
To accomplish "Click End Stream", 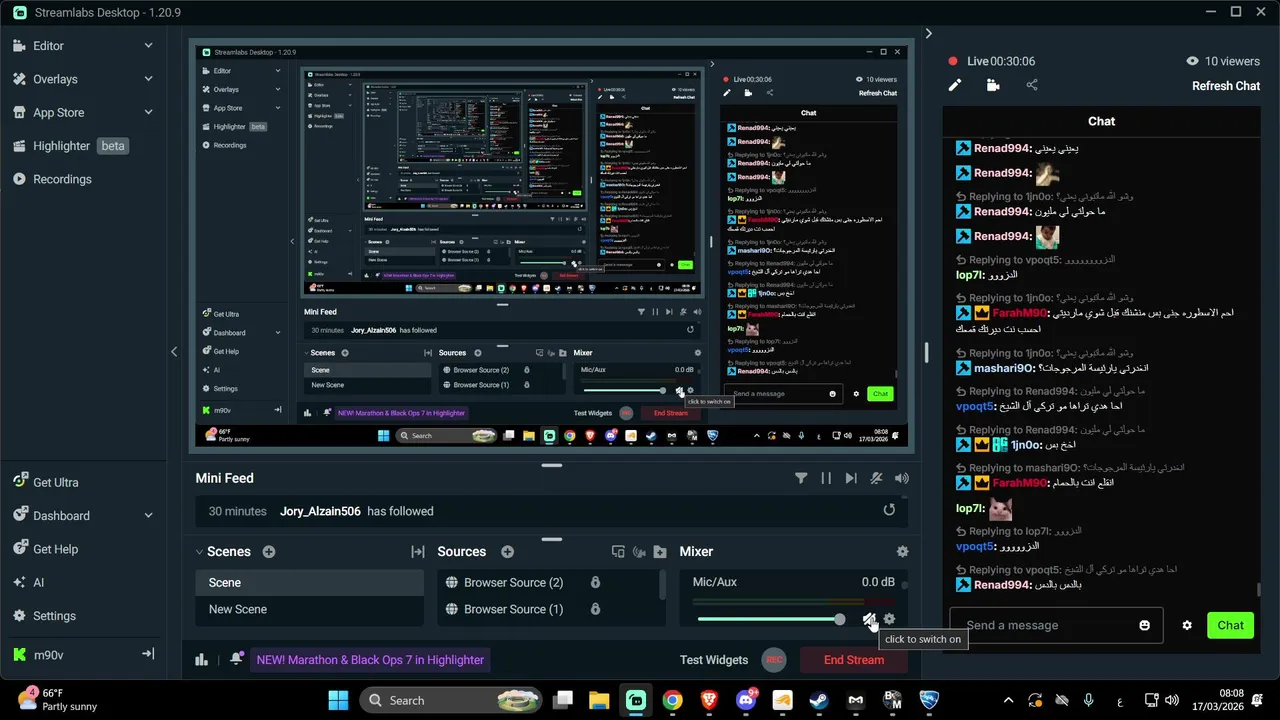I will click(x=854, y=660).
